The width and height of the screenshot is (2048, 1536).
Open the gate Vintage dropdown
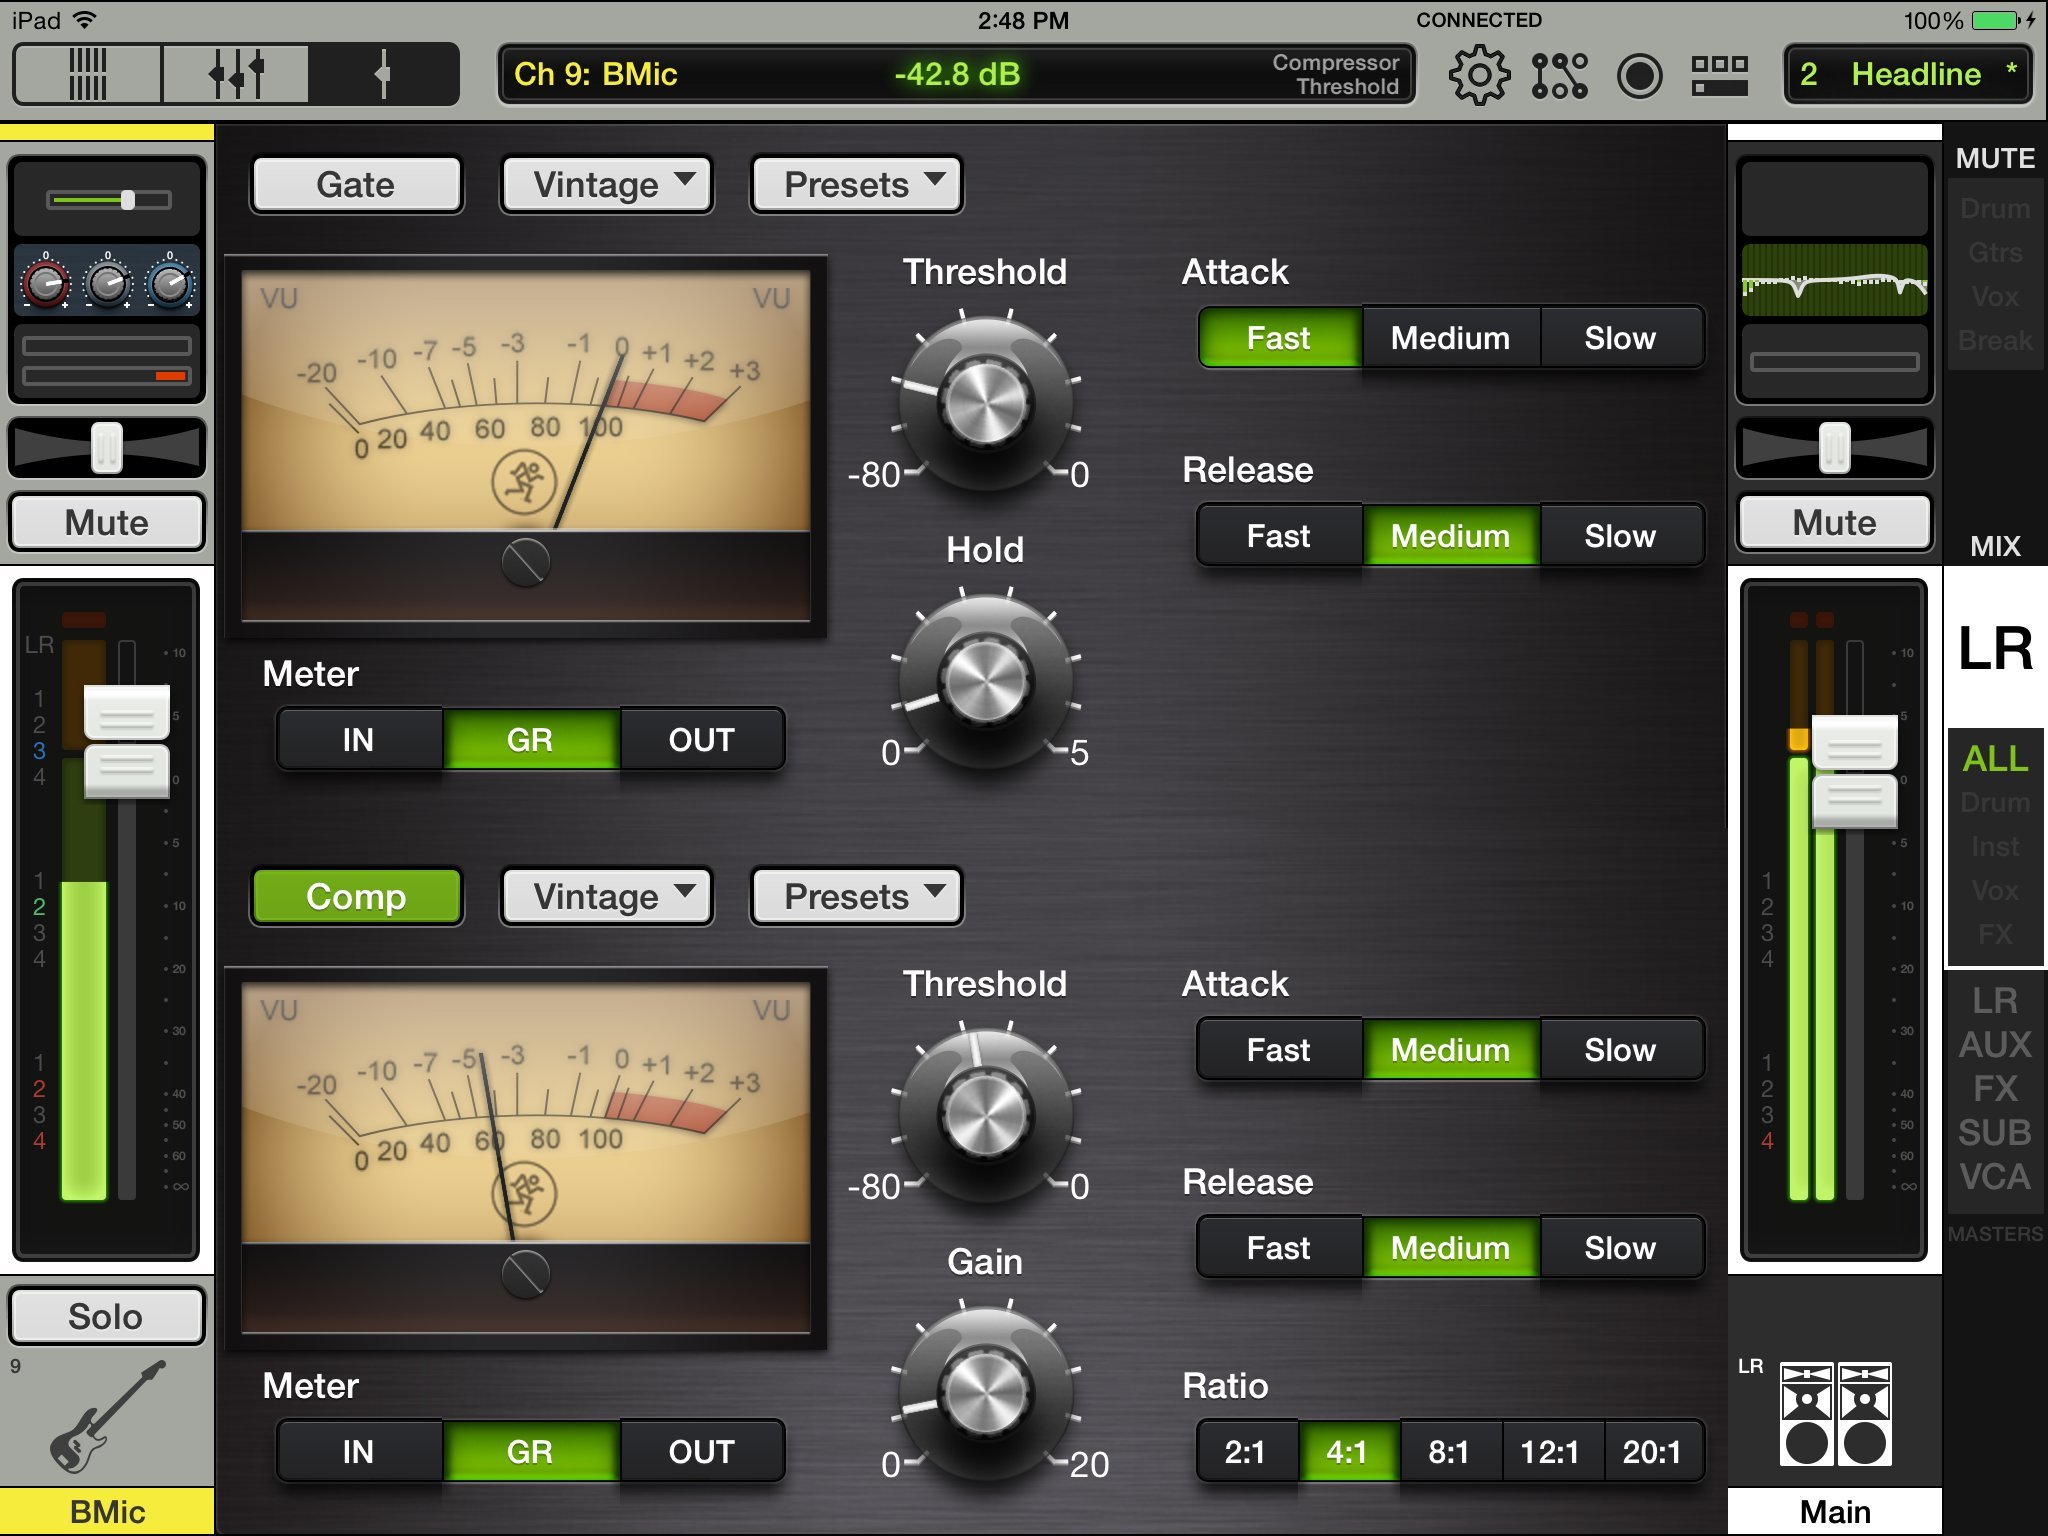pyautogui.click(x=607, y=184)
